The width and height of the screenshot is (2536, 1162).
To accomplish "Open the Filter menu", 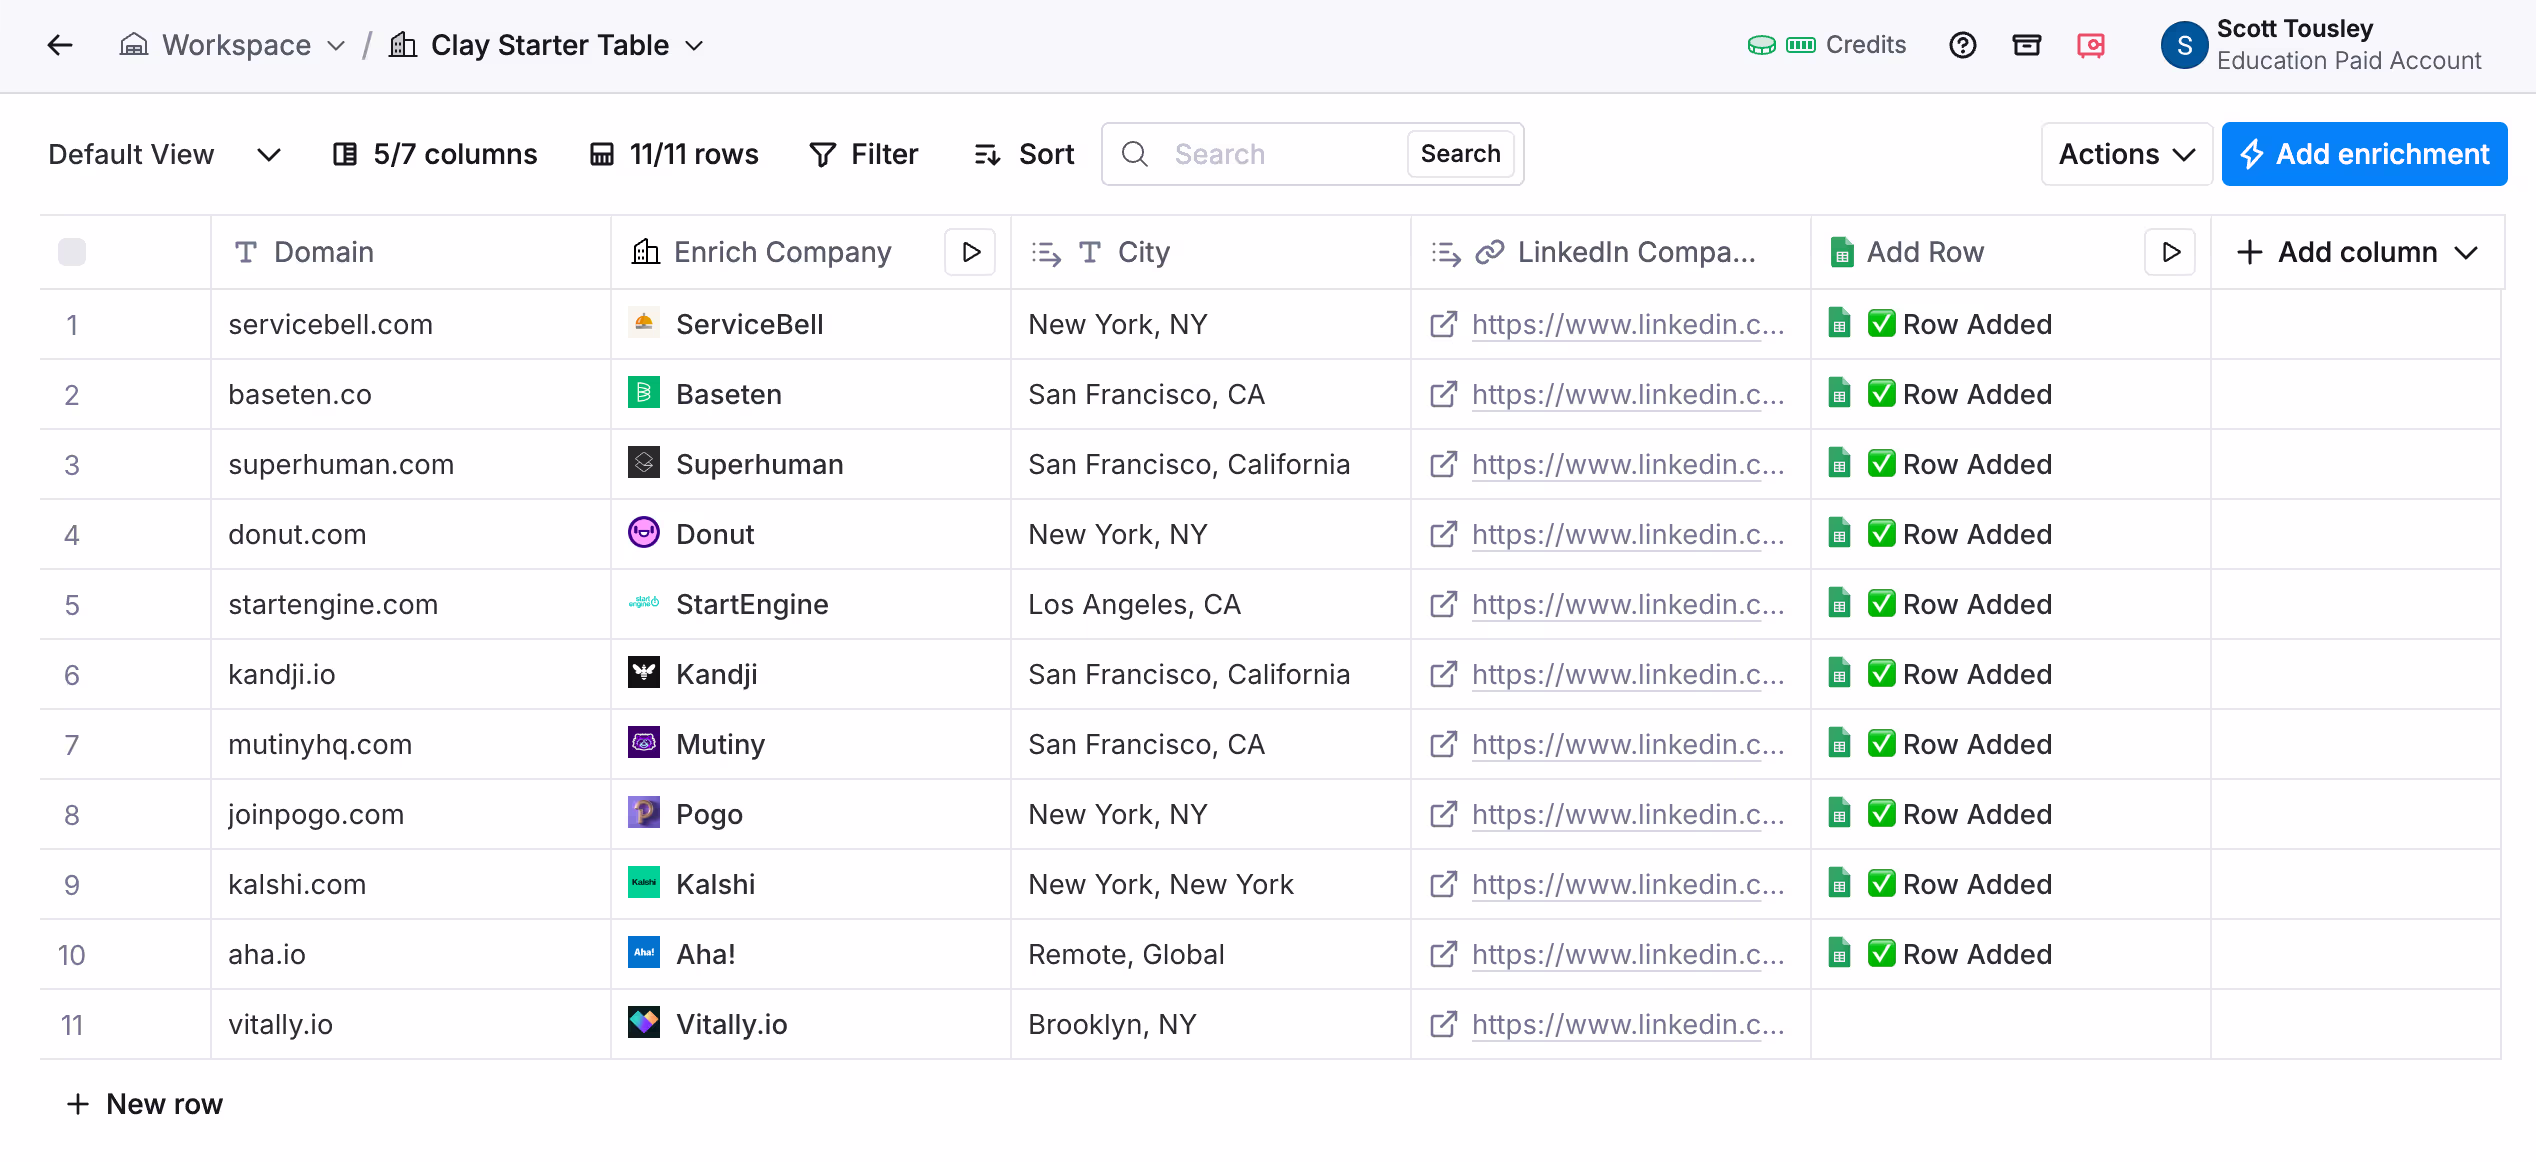I will pyautogui.click(x=864, y=154).
